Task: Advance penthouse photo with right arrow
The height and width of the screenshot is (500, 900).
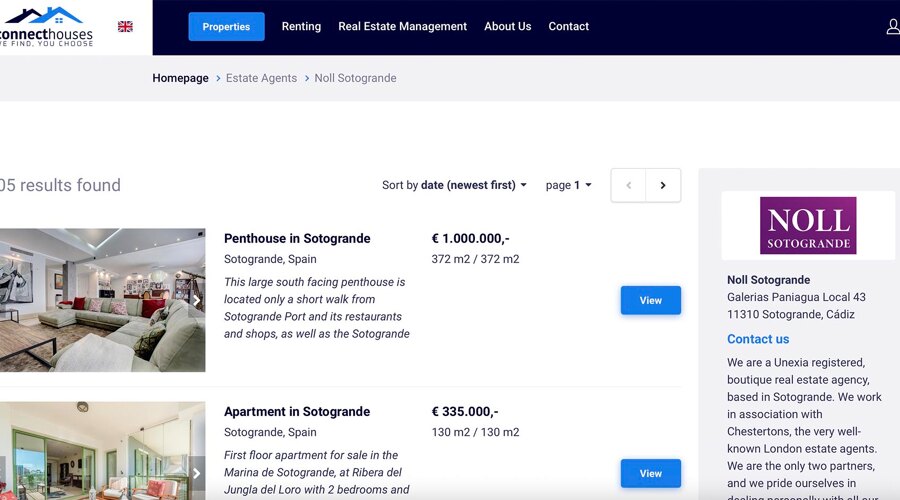Action: [197, 300]
